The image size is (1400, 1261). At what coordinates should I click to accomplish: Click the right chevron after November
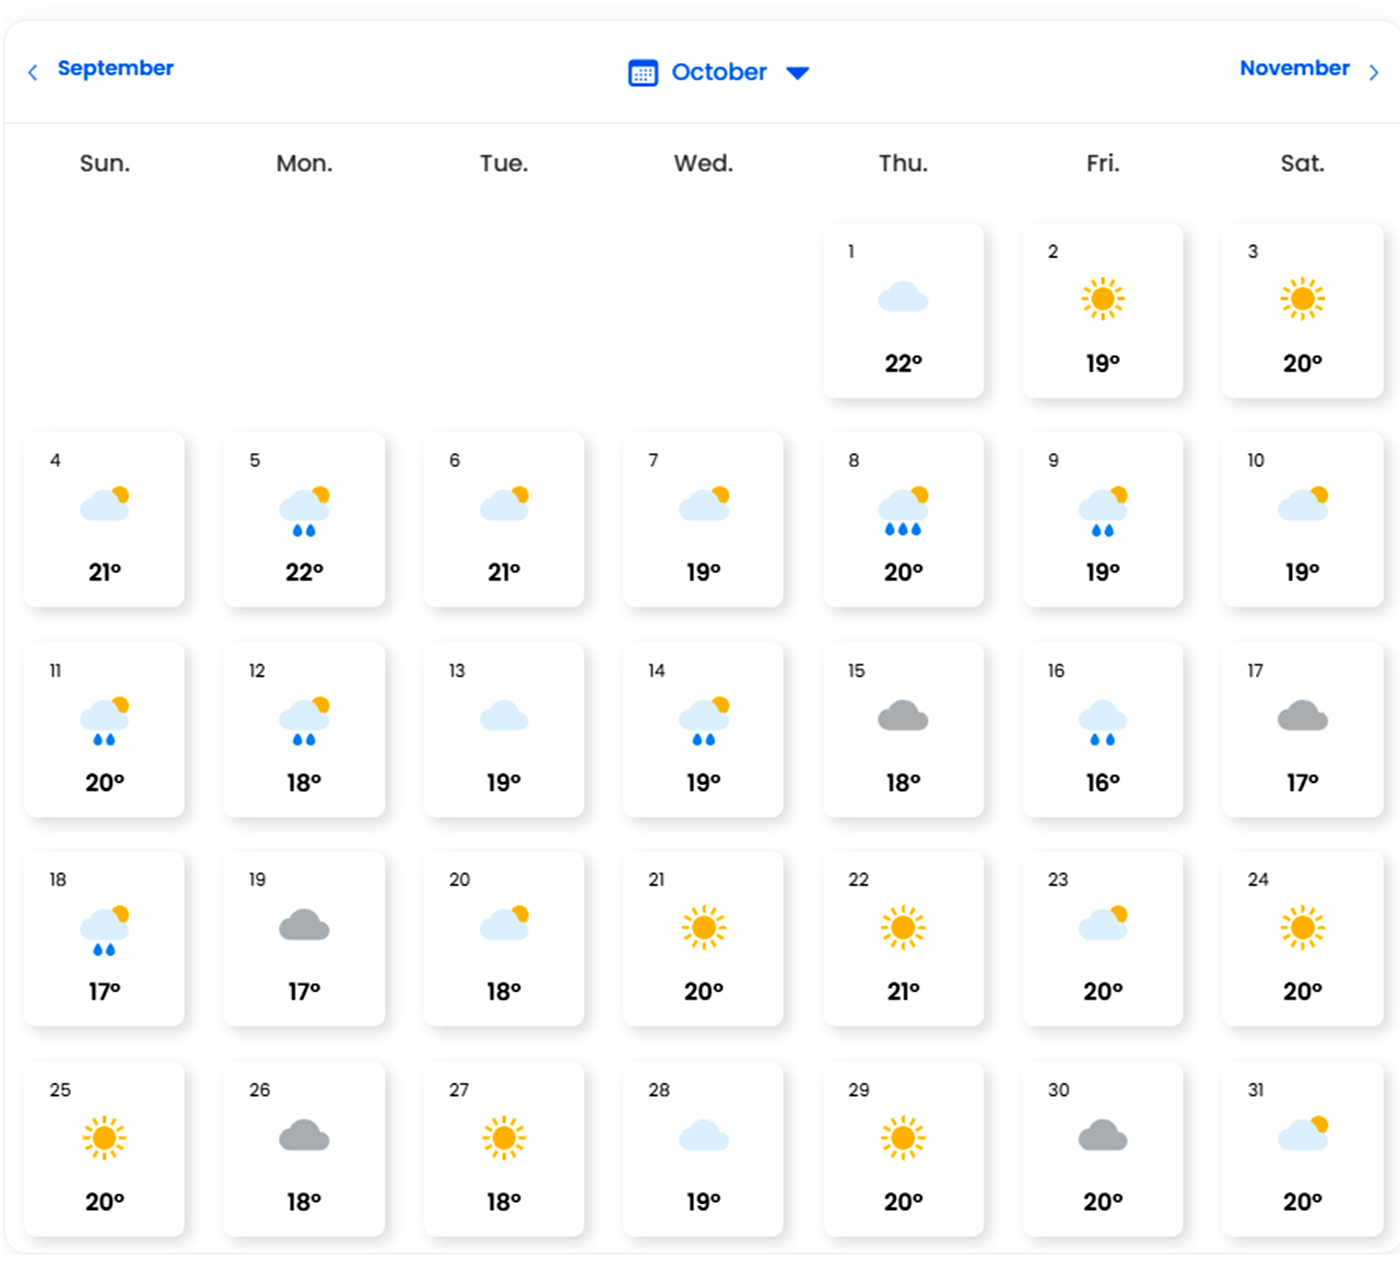(x=1374, y=73)
